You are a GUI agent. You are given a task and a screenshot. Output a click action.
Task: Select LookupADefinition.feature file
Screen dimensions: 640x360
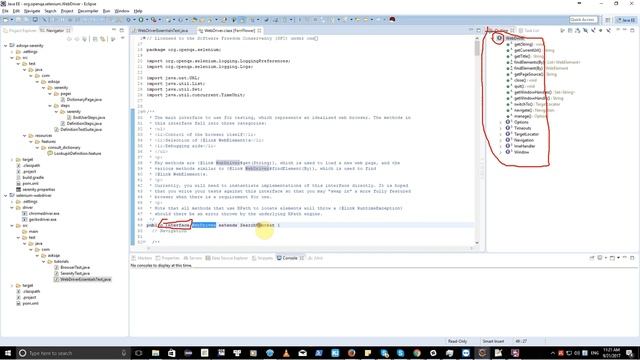pos(74,153)
